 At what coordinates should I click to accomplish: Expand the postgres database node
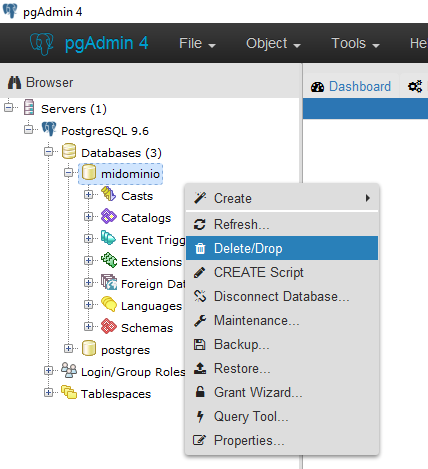(68, 349)
